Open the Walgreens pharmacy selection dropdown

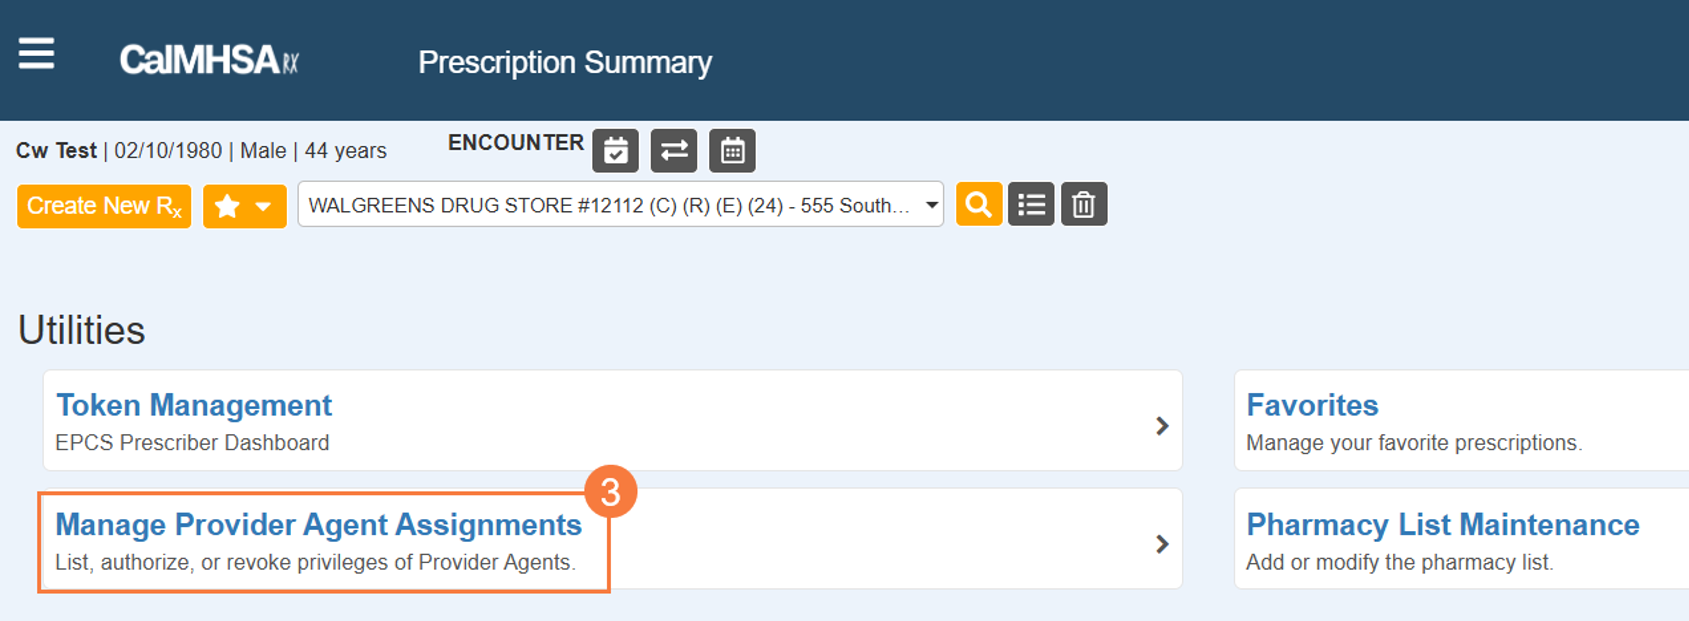tap(620, 205)
